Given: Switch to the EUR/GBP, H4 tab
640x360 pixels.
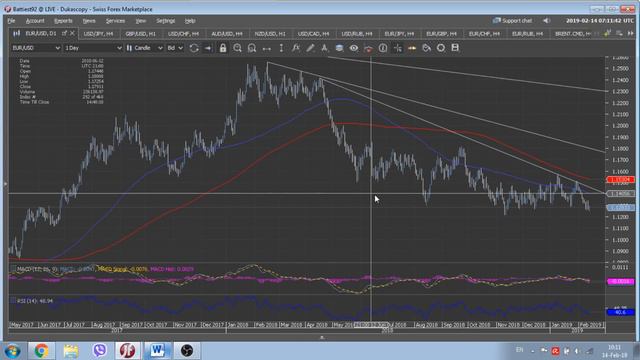Looking at the screenshot, I should pos(441,33).
